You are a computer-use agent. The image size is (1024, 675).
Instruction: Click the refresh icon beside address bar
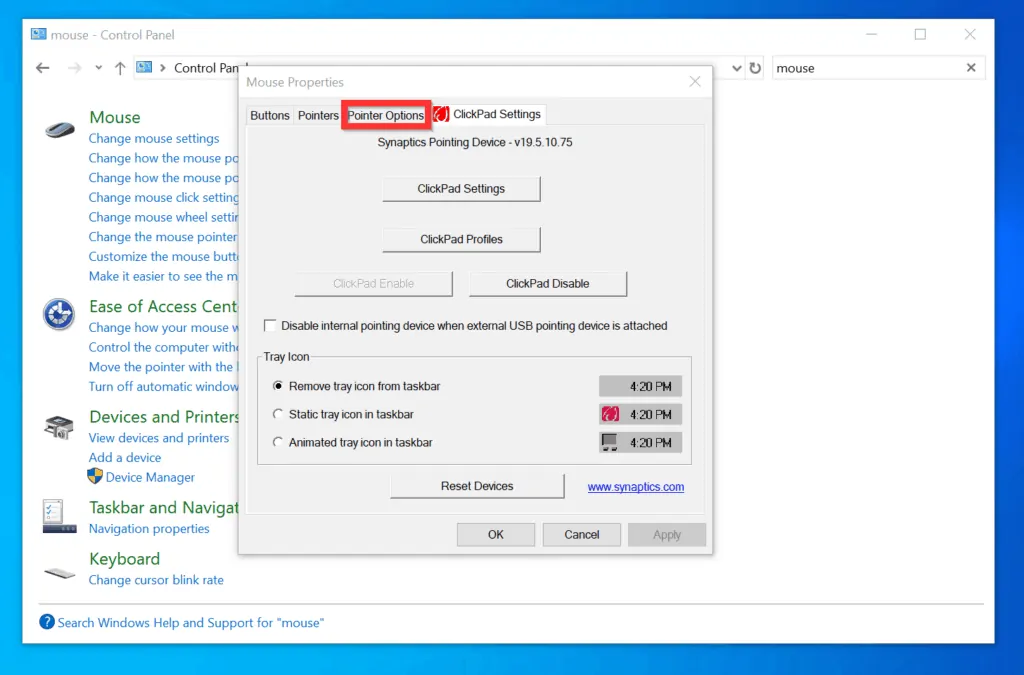click(755, 68)
